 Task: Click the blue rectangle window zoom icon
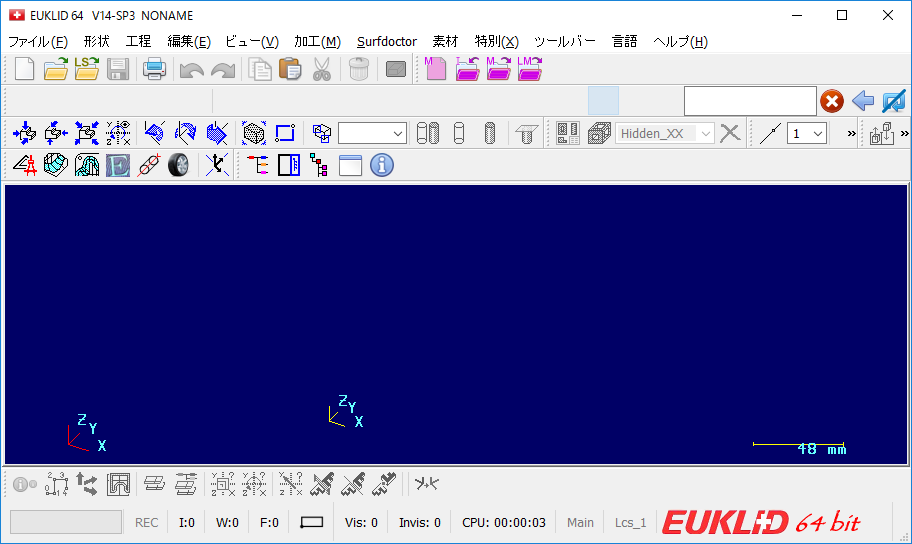pos(285,133)
